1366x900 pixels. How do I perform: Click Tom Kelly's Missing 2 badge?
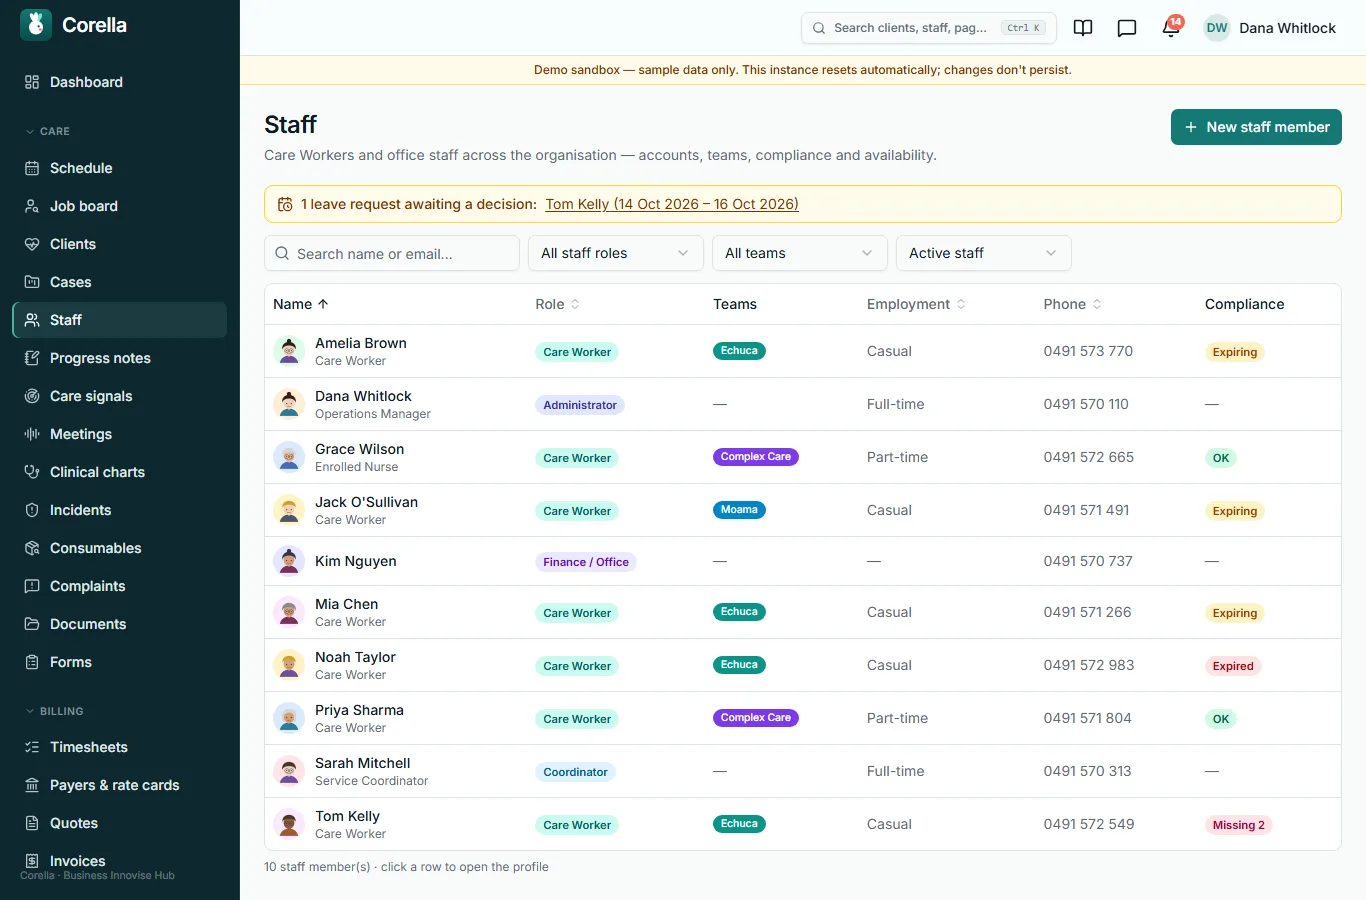click(1238, 825)
